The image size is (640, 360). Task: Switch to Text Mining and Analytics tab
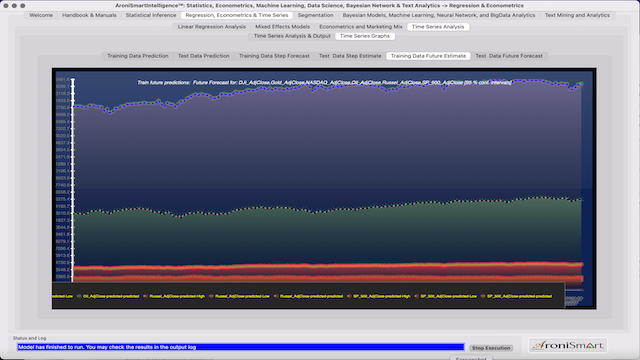pyautogui.click(x=577, y=15)
